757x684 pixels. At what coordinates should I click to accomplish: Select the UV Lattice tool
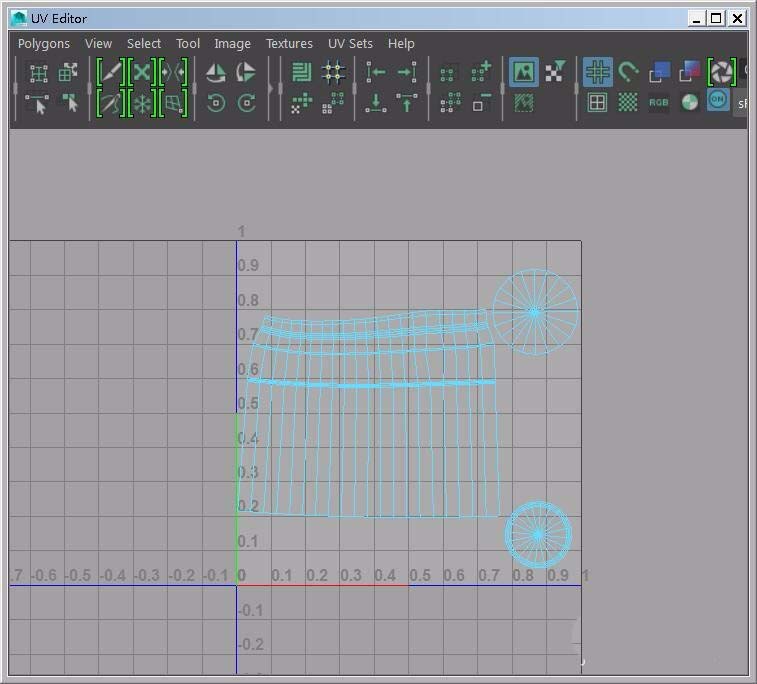point(39,73)
